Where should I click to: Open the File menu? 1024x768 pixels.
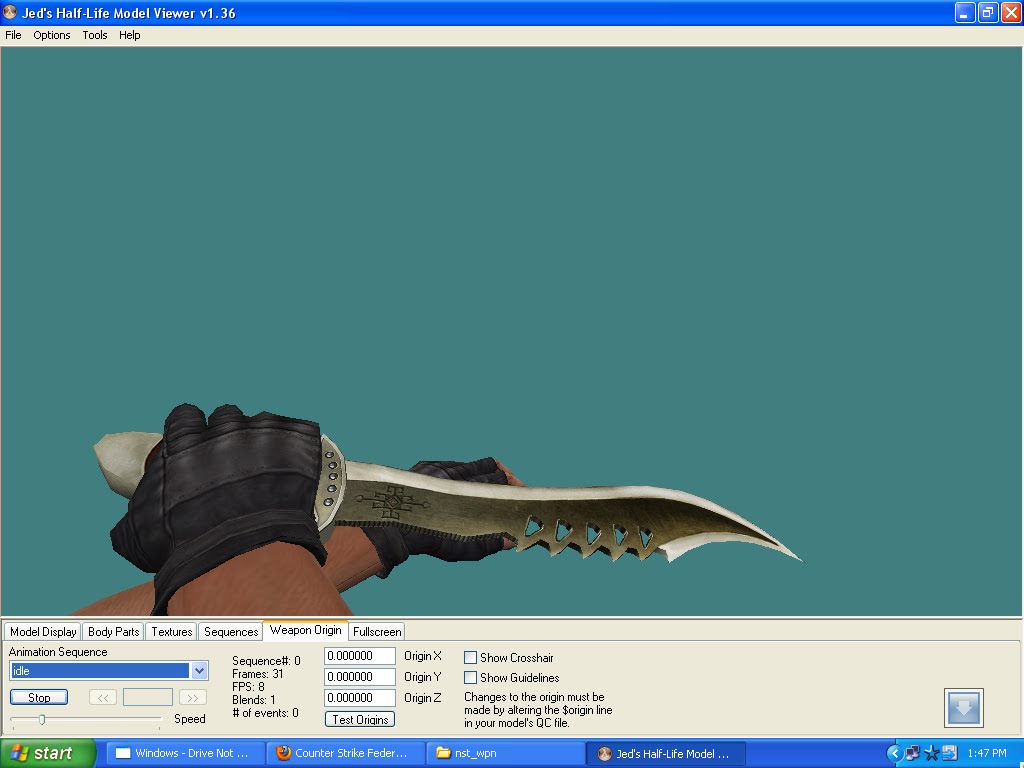pos(13,35)
